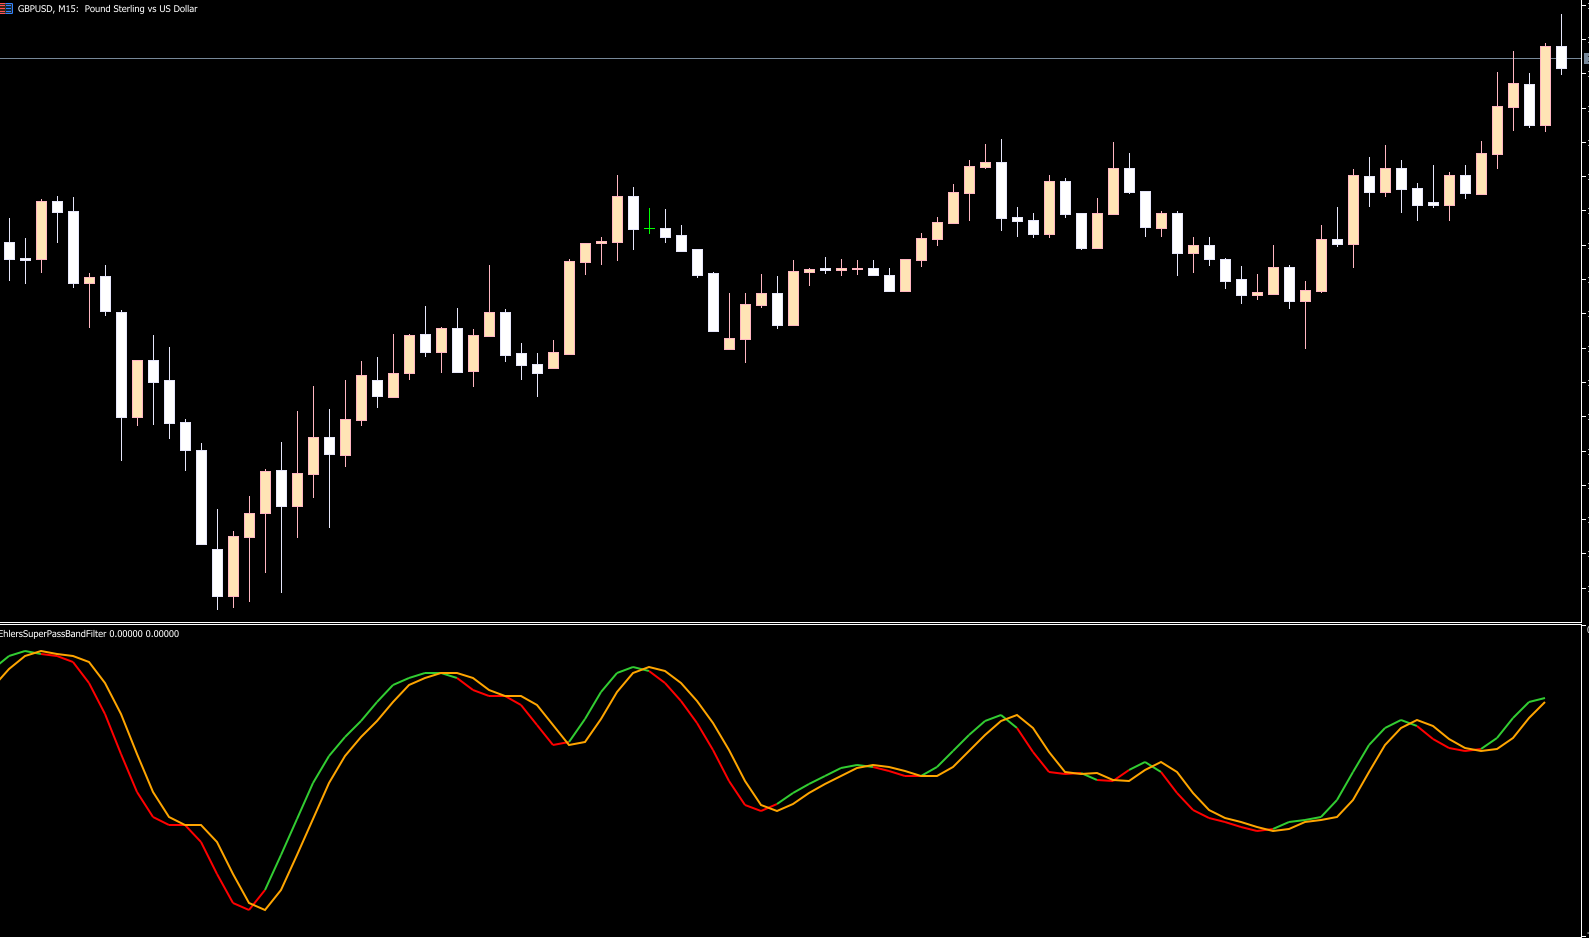The width and height of the screenshot is (1589, 938).
Task: Click the orange signal line's rightmost end
Action: 1545,703
